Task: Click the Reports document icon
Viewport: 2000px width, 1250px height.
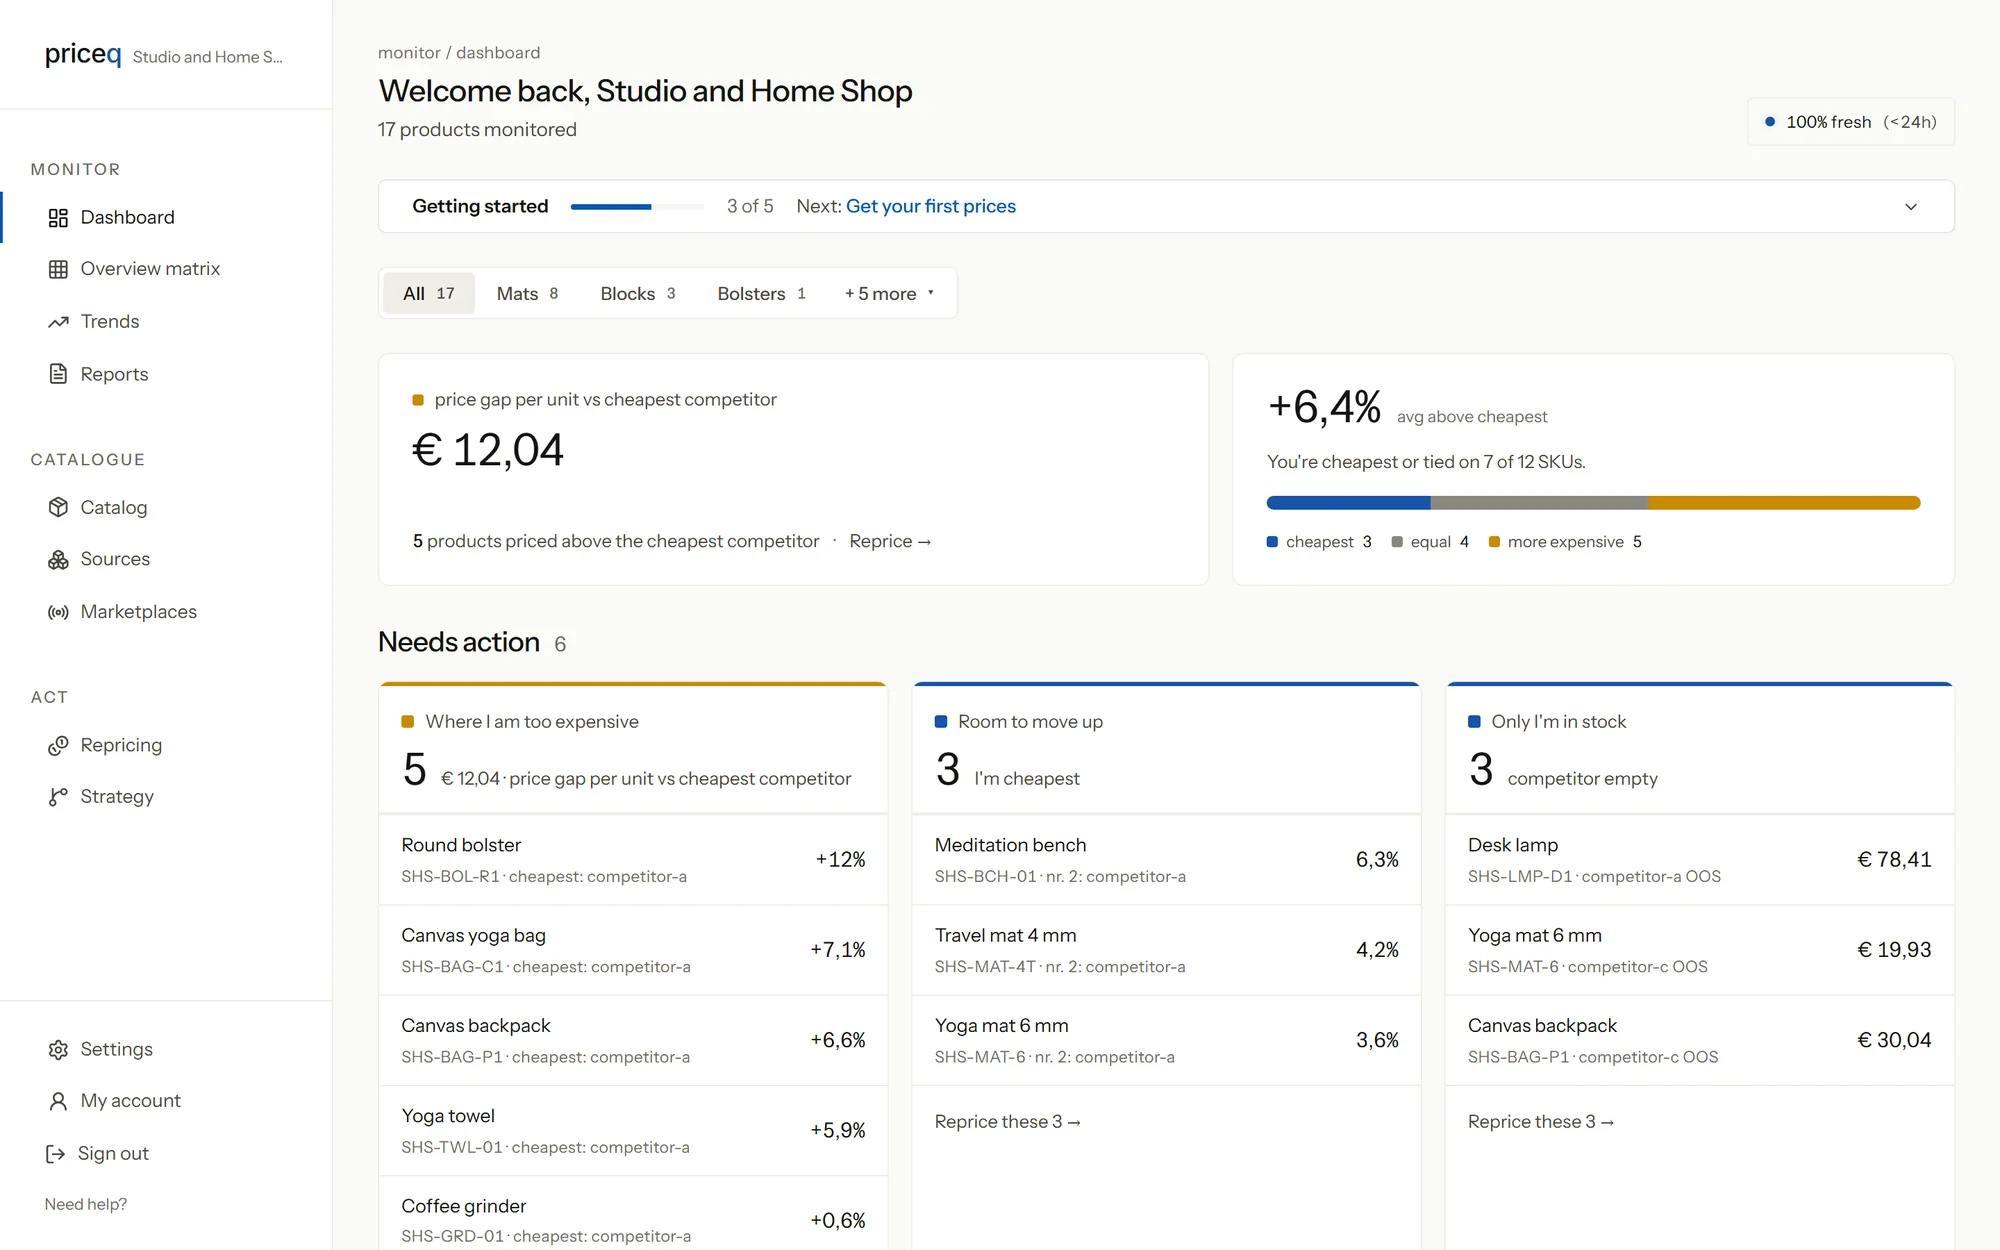Action: tap(58, 374)
